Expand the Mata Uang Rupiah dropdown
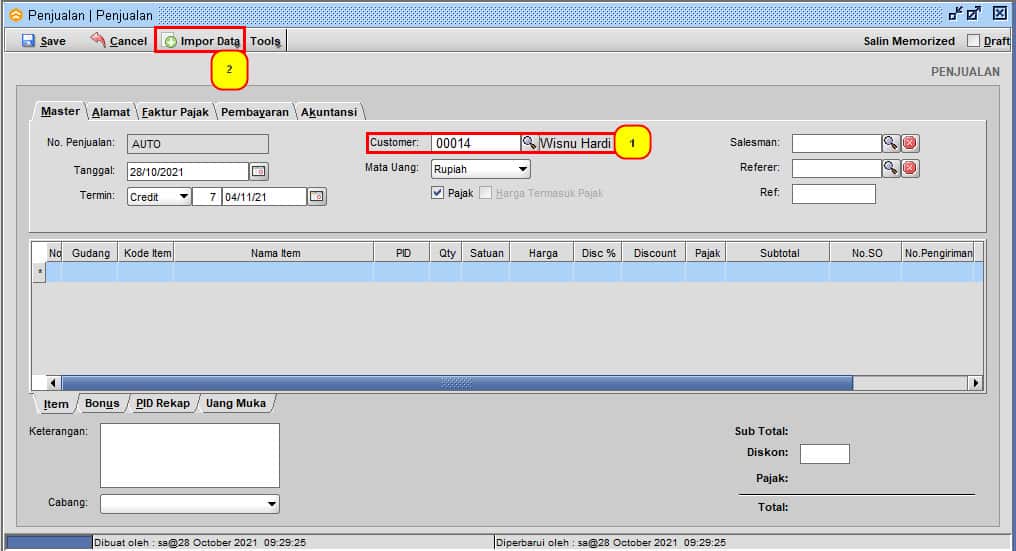The height and width of the screenshot is (551, 1016). click(523, 169)
